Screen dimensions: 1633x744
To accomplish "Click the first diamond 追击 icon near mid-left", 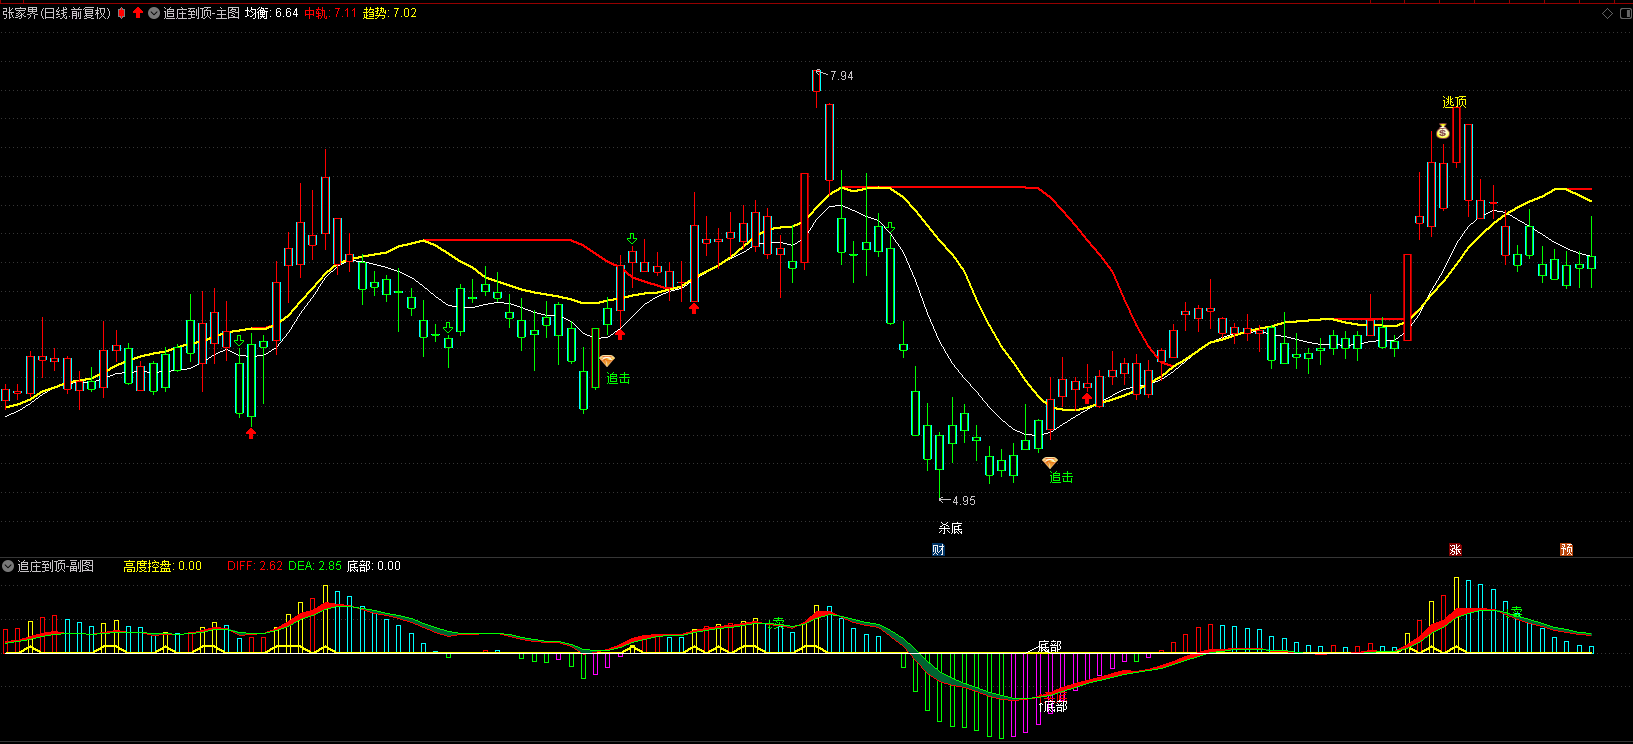I will pyautogui.click(x=607, y=361).
